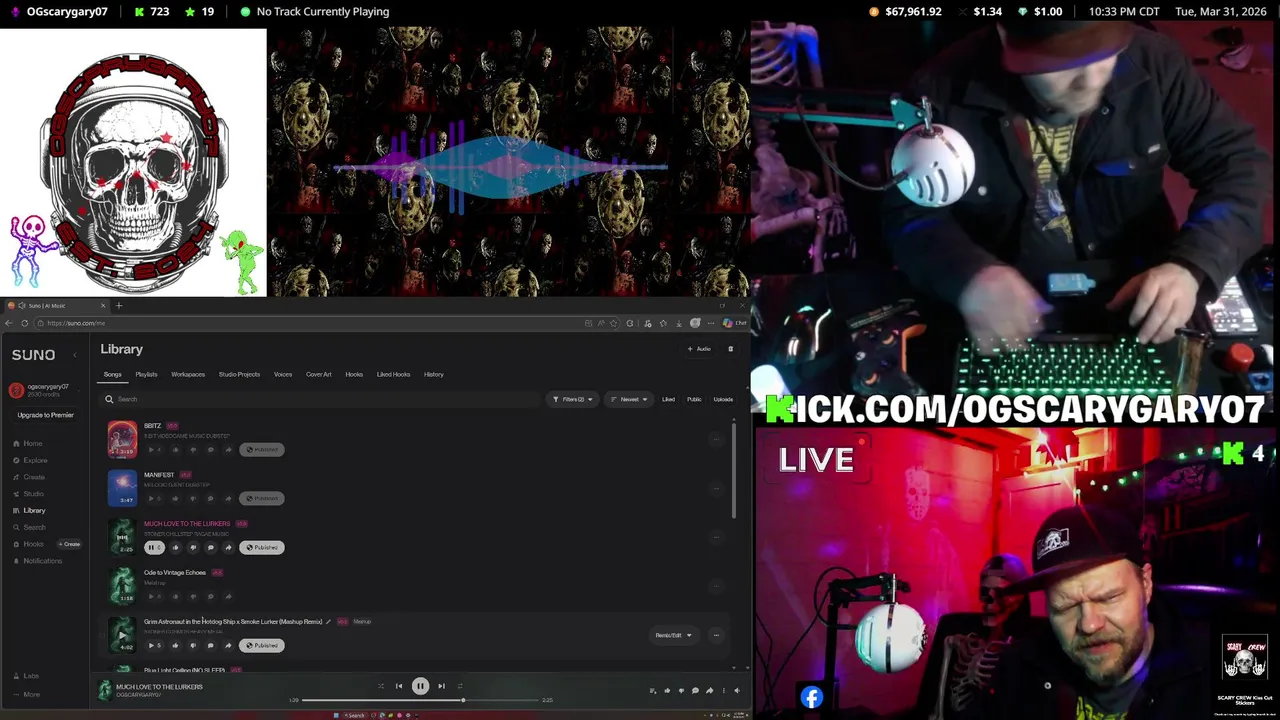Click Published on Grim Astronaut mashup

tap(262, 645)
